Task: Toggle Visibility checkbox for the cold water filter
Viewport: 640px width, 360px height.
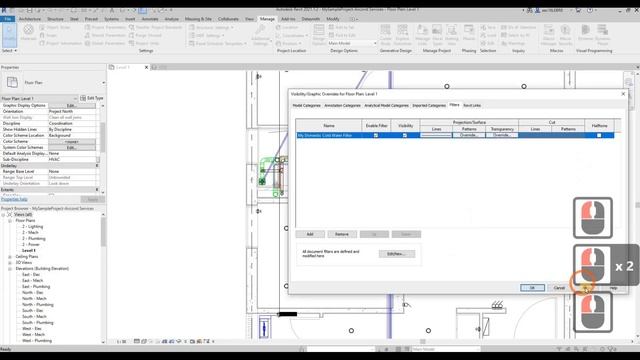Action: [x=405, y=135]
